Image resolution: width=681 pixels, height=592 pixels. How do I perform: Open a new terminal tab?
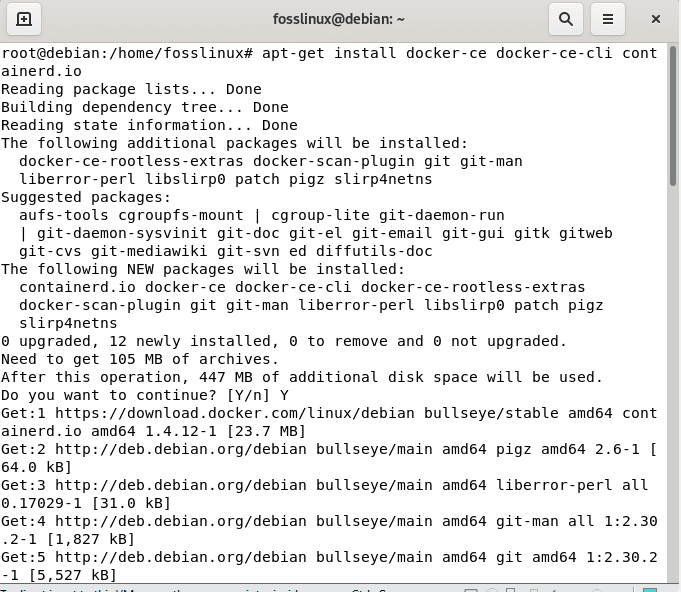[x=24, y=19]
